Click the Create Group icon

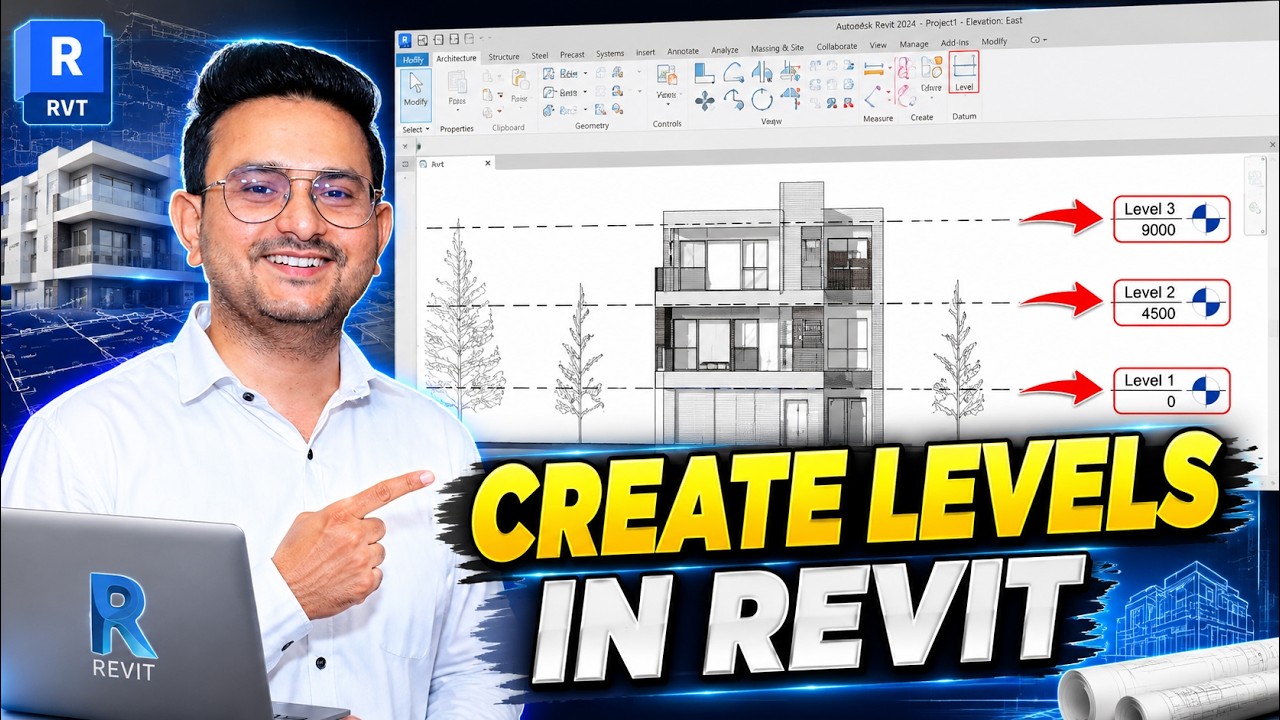[x=932, y=68]
